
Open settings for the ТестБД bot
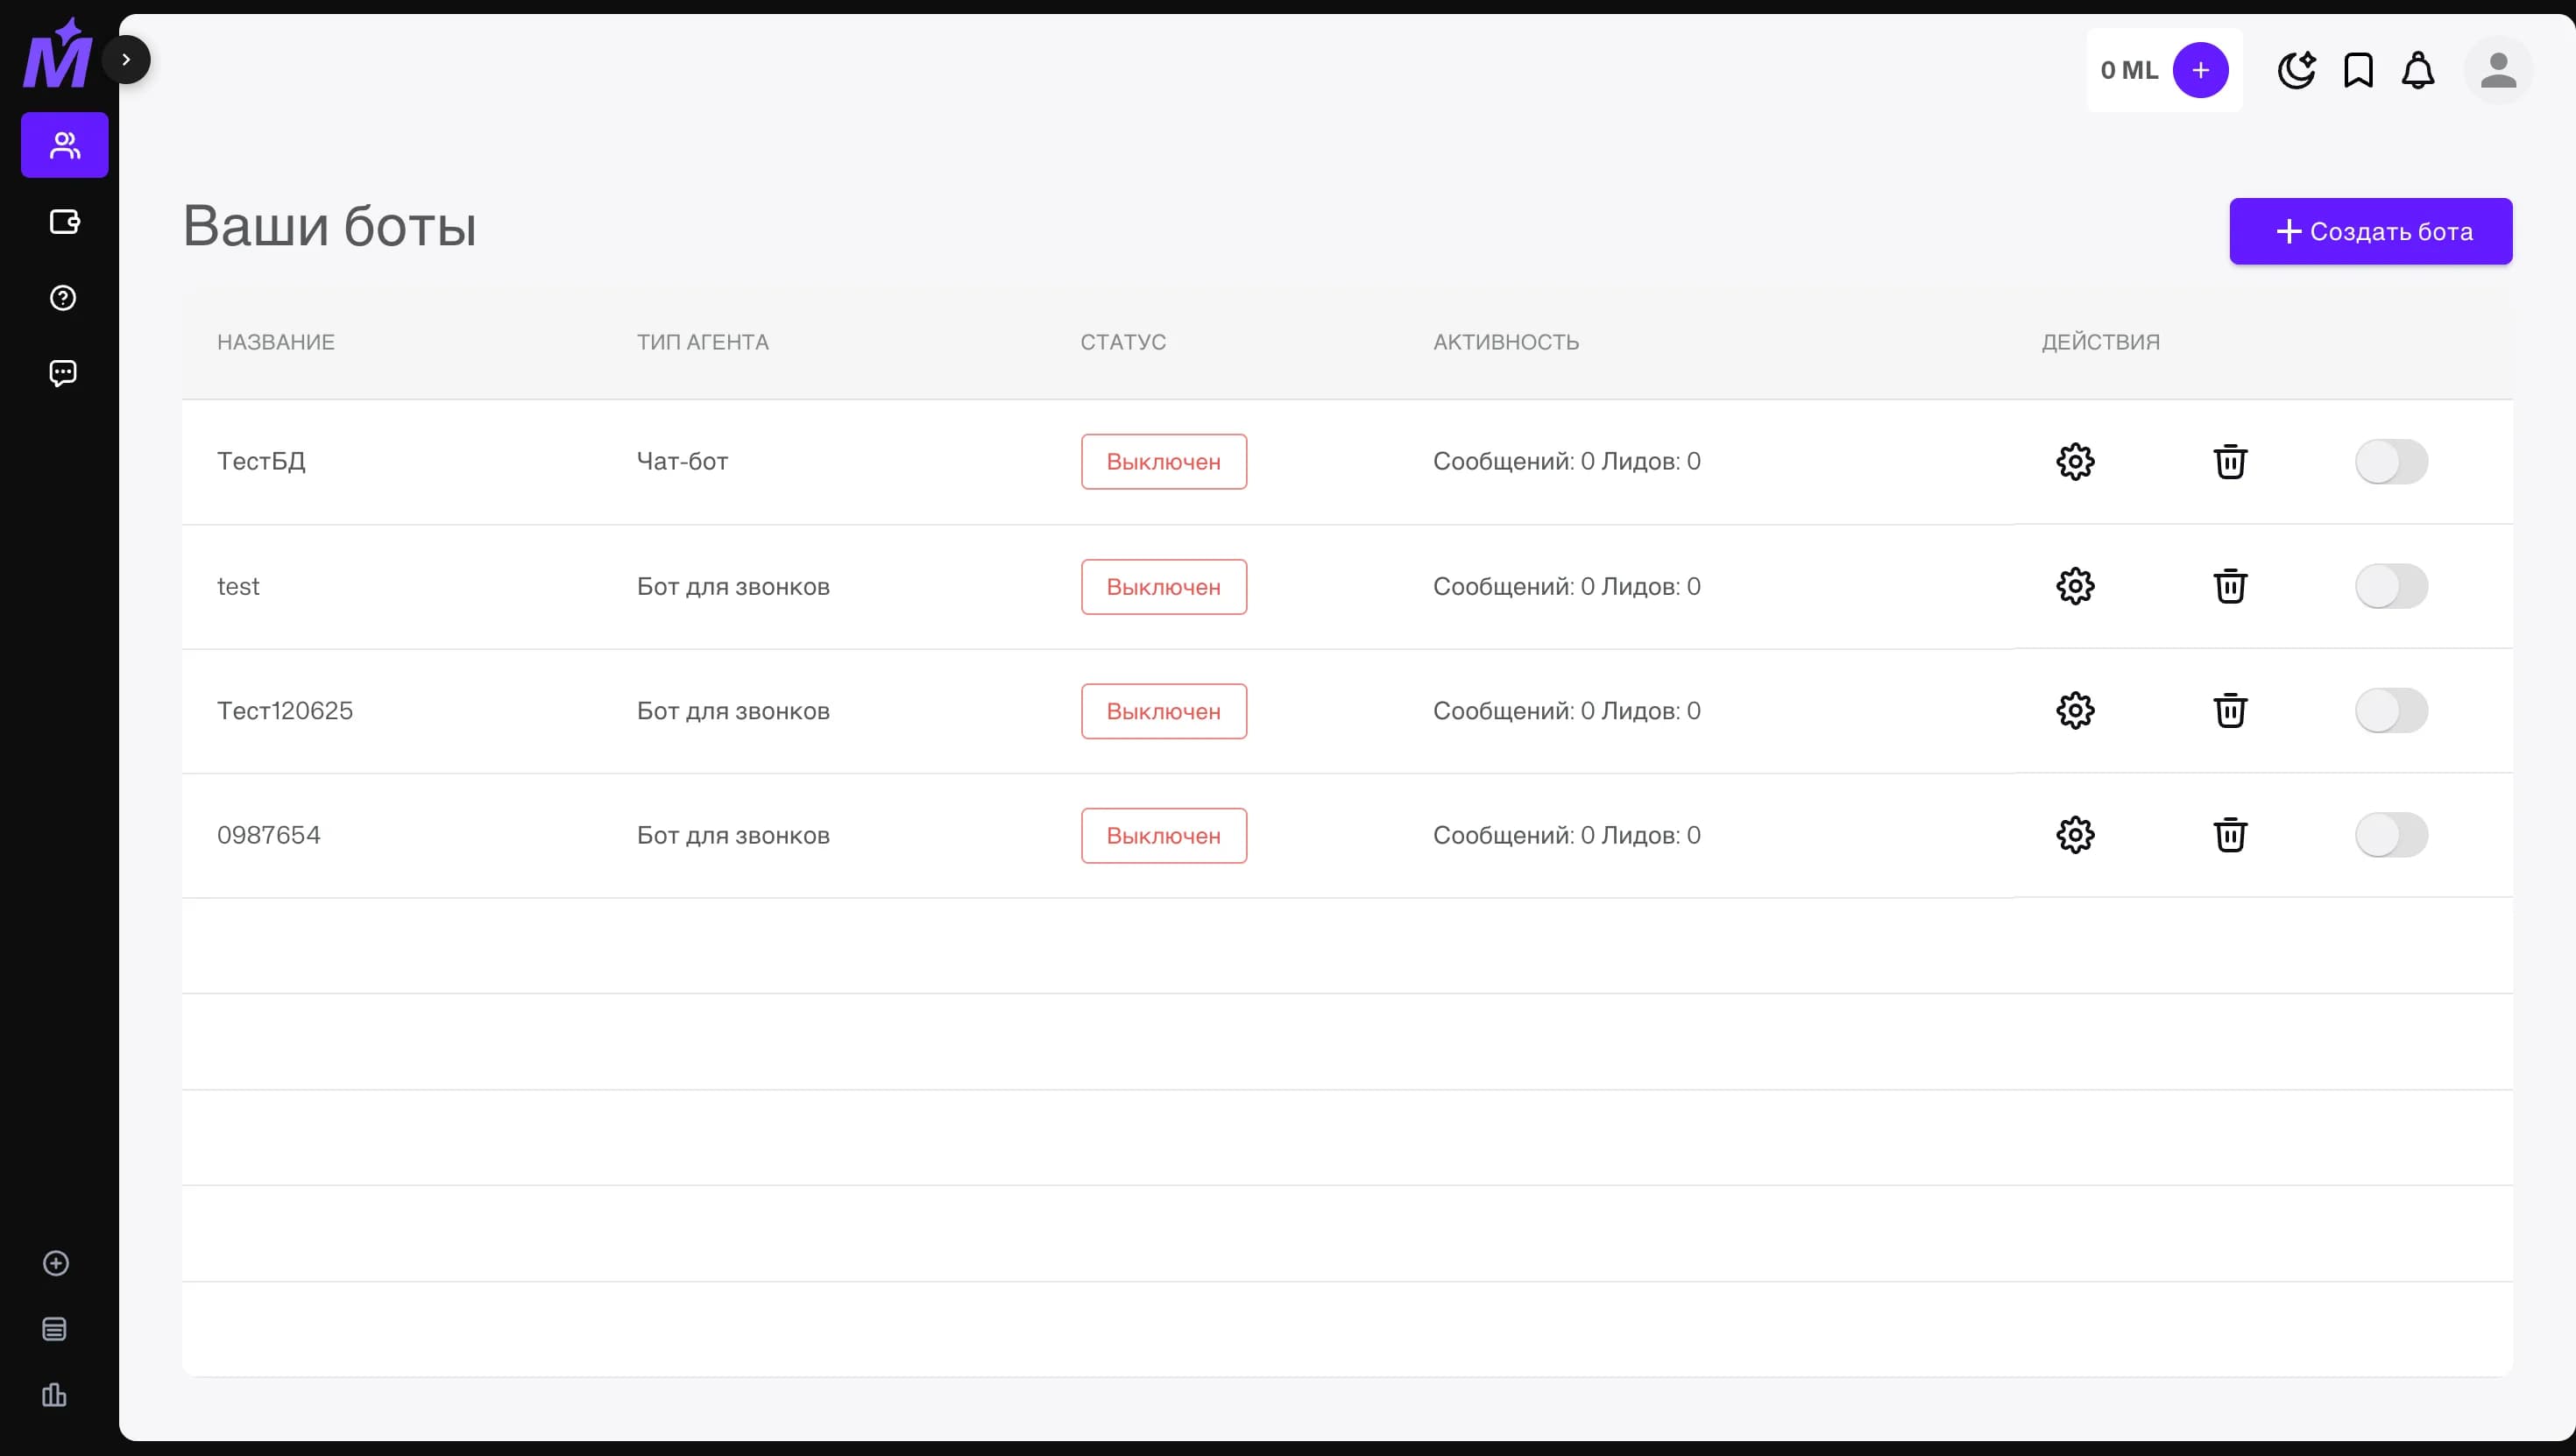coord(2075,461)
